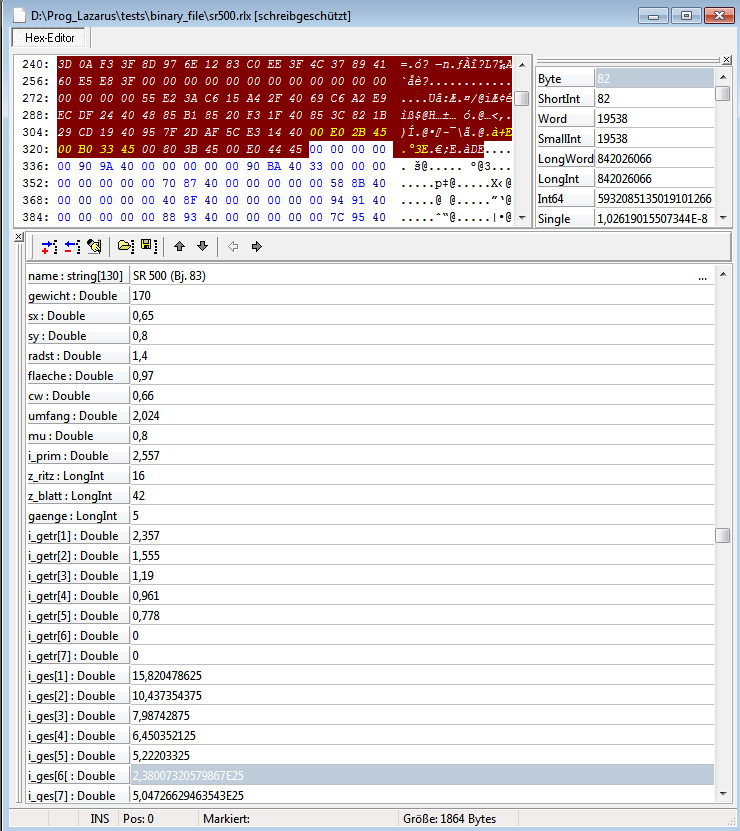Image resolution: width=740 pixels, height=831 pixels.
Task: Click the gewicht value field 170
Action: pyautogui.click(x=420, y=296)
